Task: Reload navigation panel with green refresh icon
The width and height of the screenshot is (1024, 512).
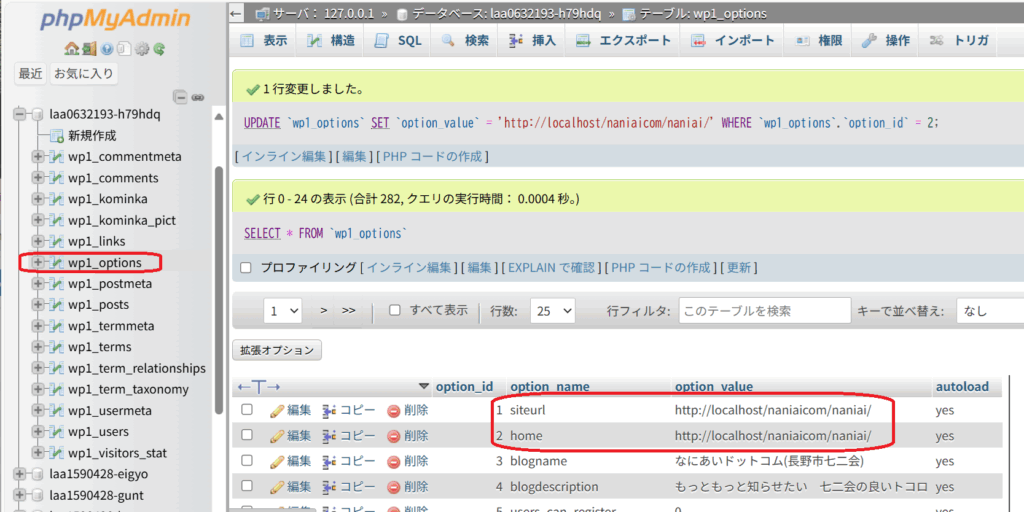Action: 159,48
